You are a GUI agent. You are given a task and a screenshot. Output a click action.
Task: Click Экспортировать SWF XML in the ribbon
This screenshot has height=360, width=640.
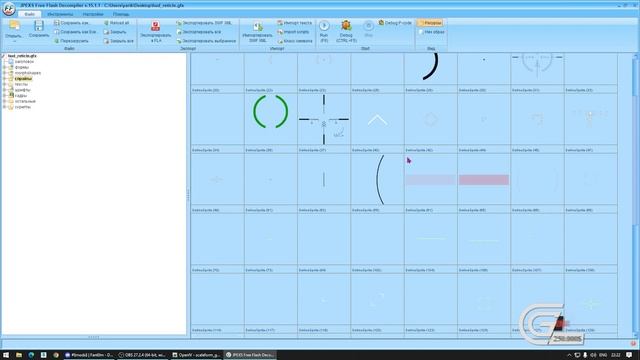[204, 23]
